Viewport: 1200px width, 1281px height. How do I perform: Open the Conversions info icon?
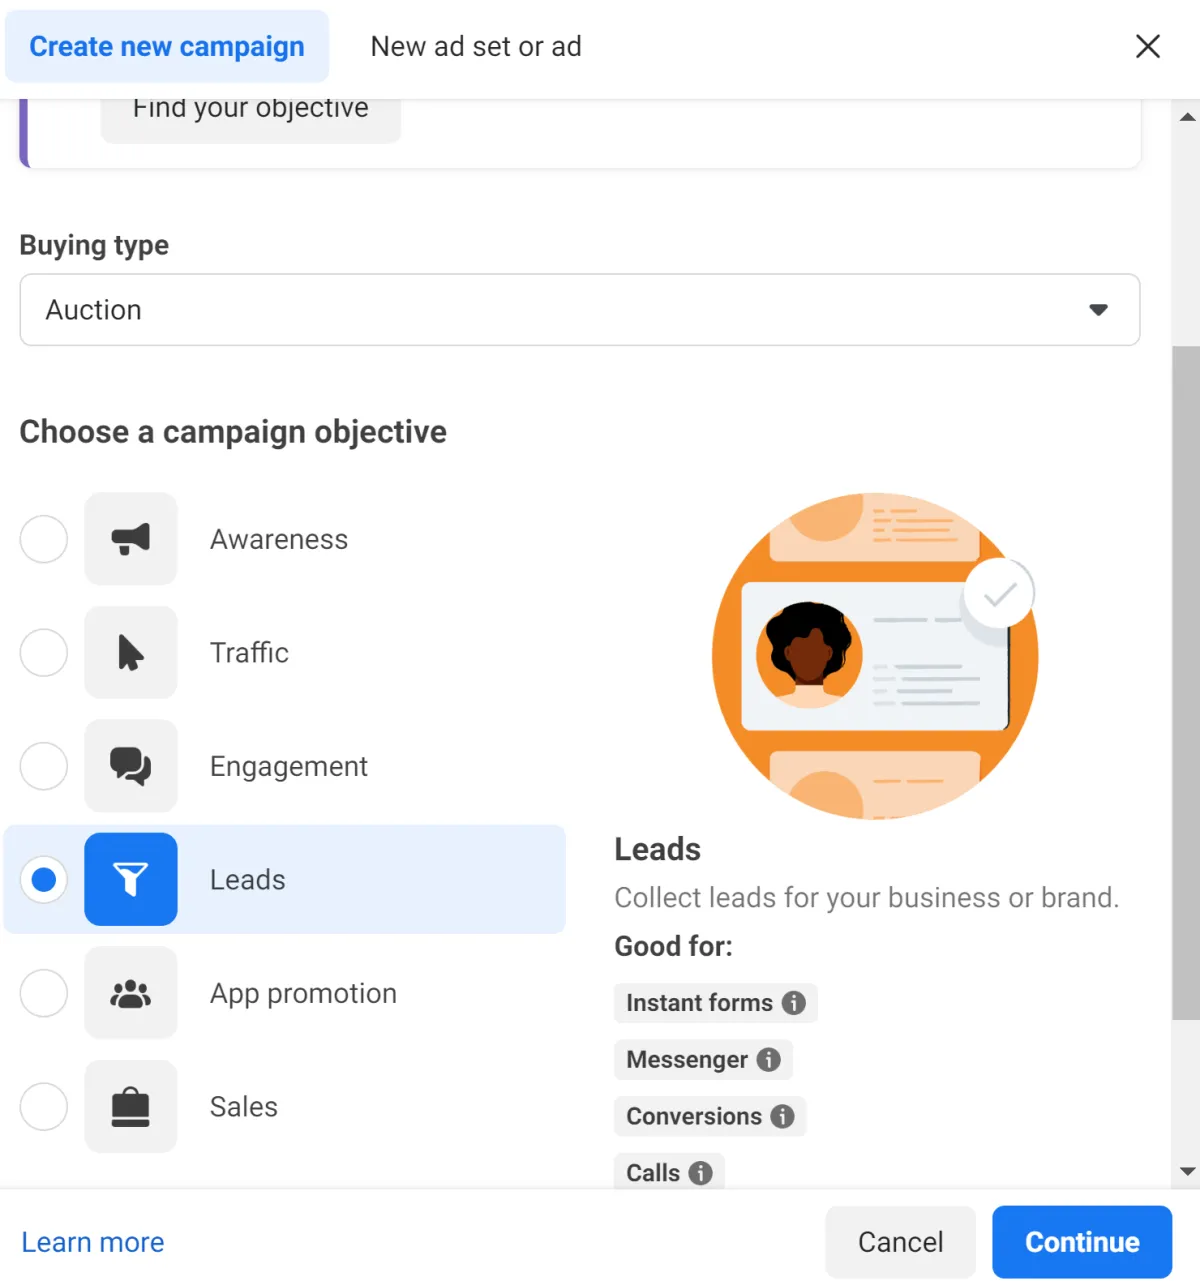783,1116
